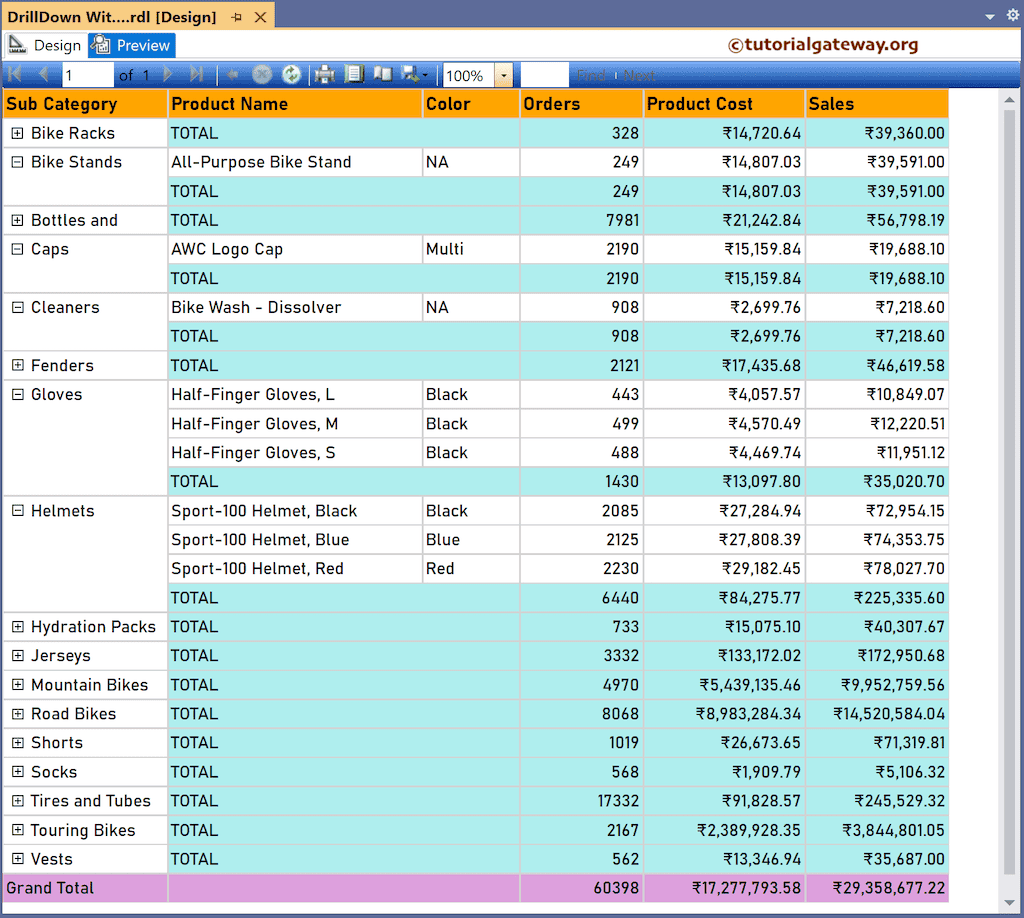The height and width of the screenshot is (918, 1024).
Task: Click the First Page navigation icon
Action: click(13, 74)
